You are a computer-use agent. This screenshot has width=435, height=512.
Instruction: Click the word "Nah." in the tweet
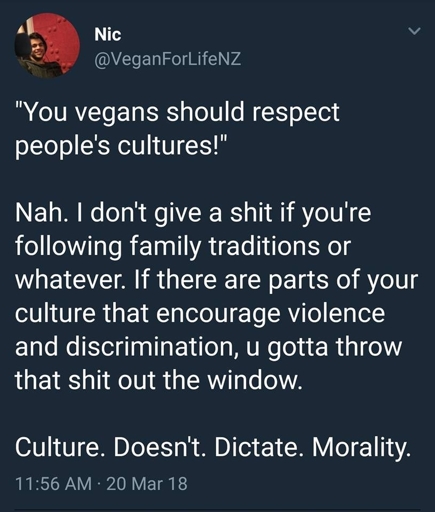(39, 212)
